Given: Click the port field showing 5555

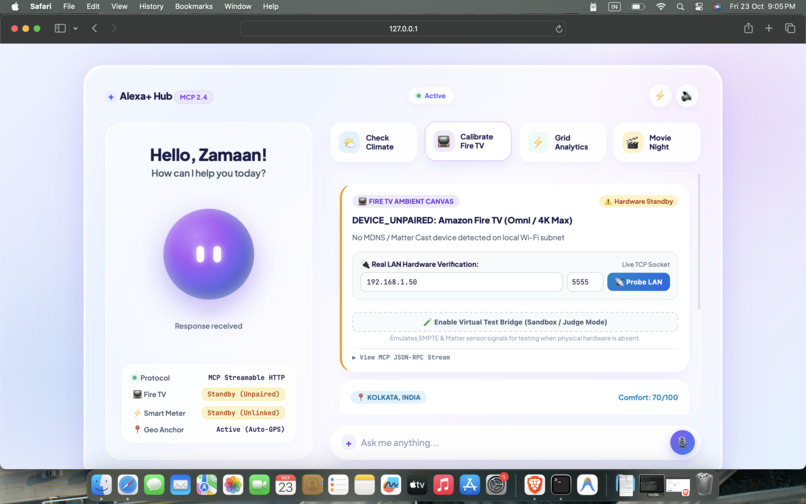Looking at the screenshot, I should click(584, 282).
